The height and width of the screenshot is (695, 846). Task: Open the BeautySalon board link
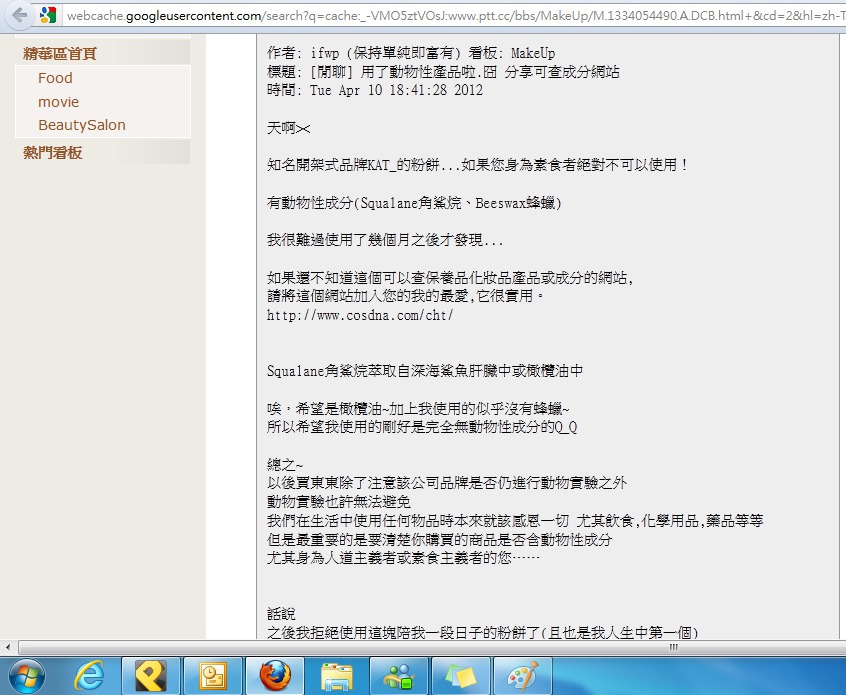[81, 125]
